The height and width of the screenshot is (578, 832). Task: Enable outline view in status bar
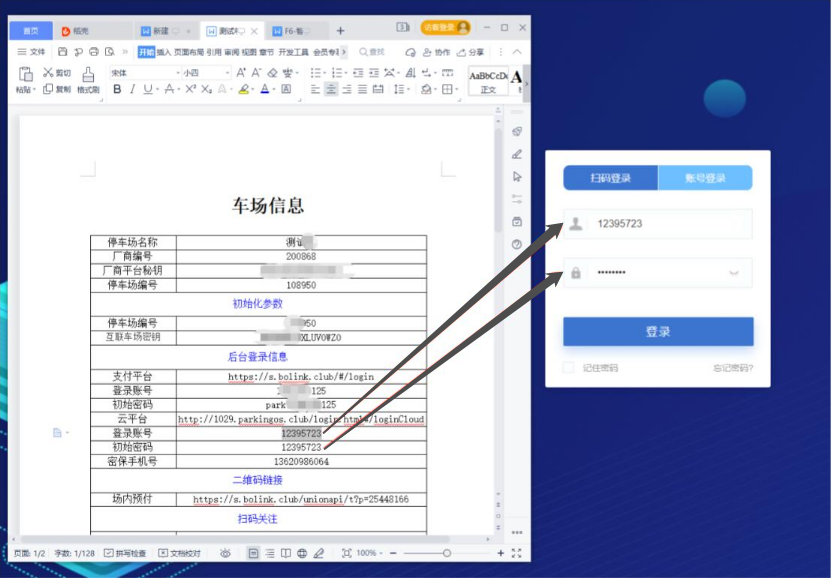click(x=270, y=553)
